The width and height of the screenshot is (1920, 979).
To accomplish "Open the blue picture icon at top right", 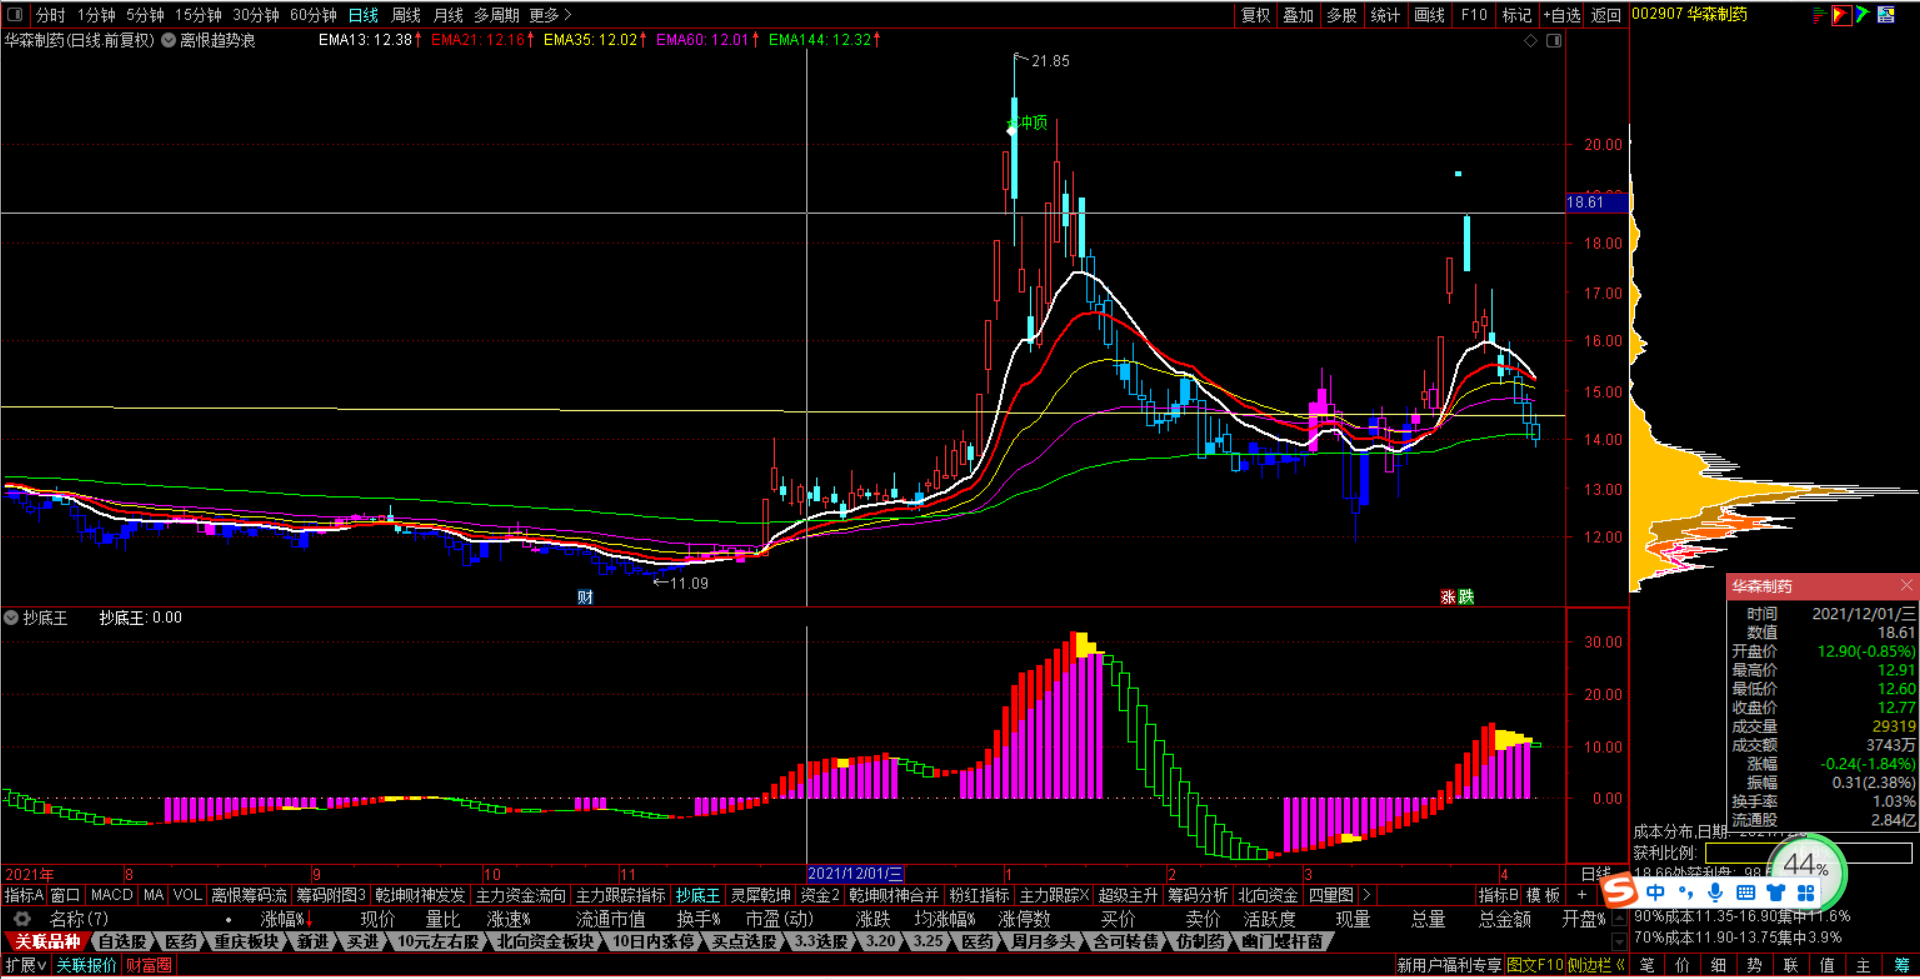I will click(1886, 15).
